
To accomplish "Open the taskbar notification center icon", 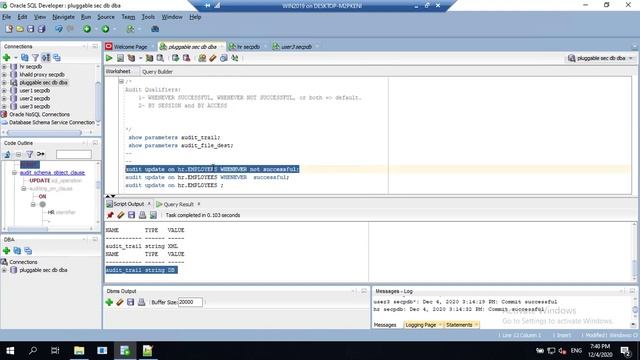I will pos(625,351).
